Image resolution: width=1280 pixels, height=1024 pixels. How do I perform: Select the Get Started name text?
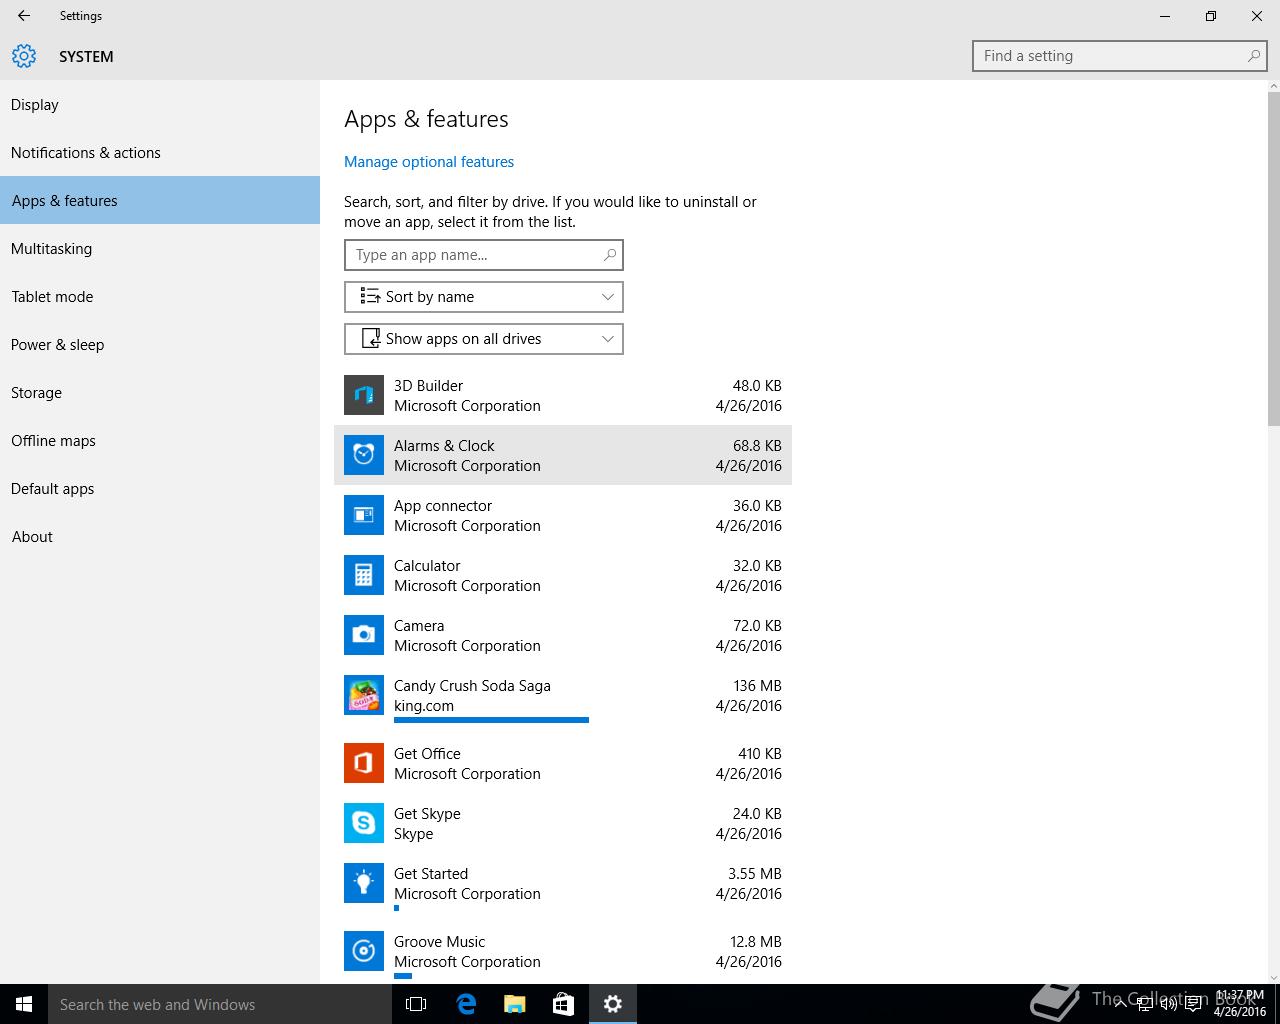click(431, 874)
